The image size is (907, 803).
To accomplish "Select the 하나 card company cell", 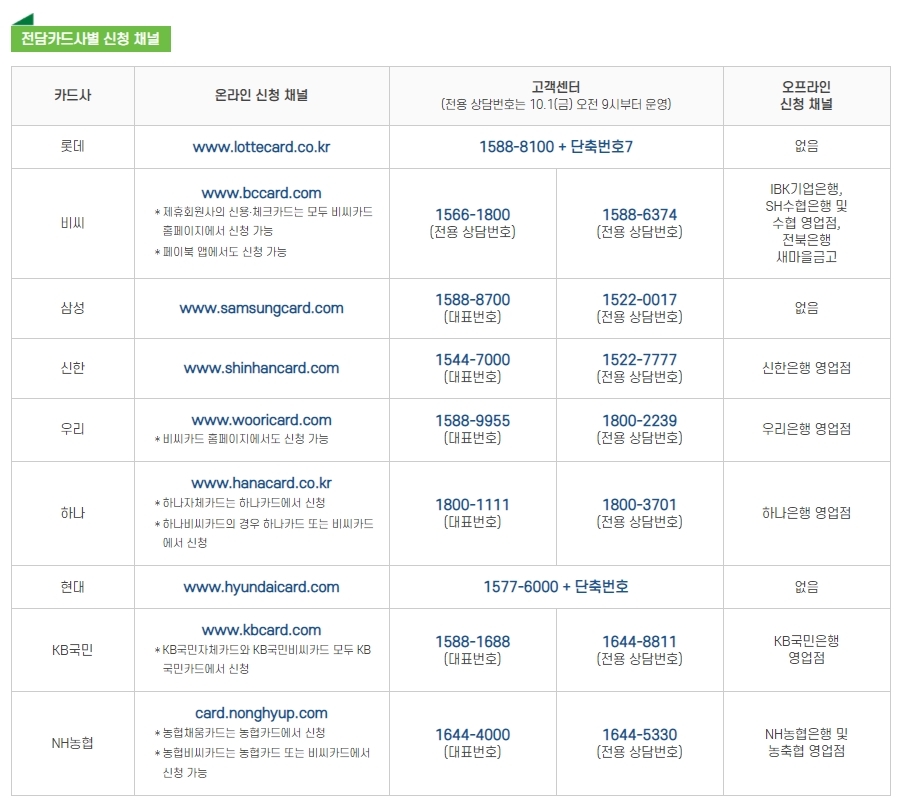I will (x=73, y=513).
